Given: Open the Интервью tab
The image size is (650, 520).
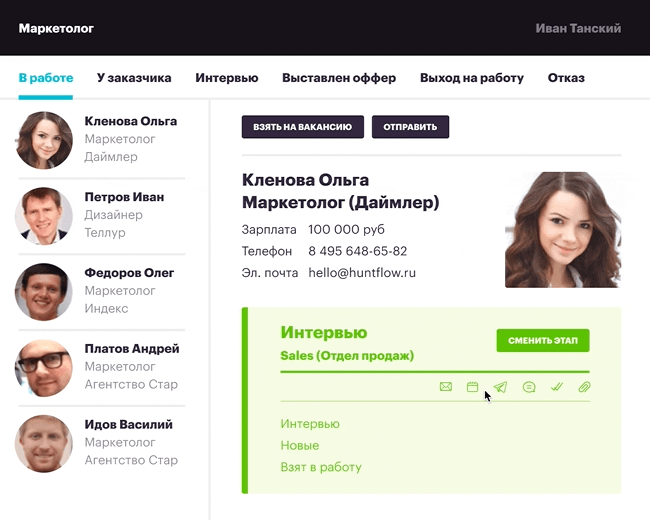Looking at the screenshot, I should click(227, 78).
